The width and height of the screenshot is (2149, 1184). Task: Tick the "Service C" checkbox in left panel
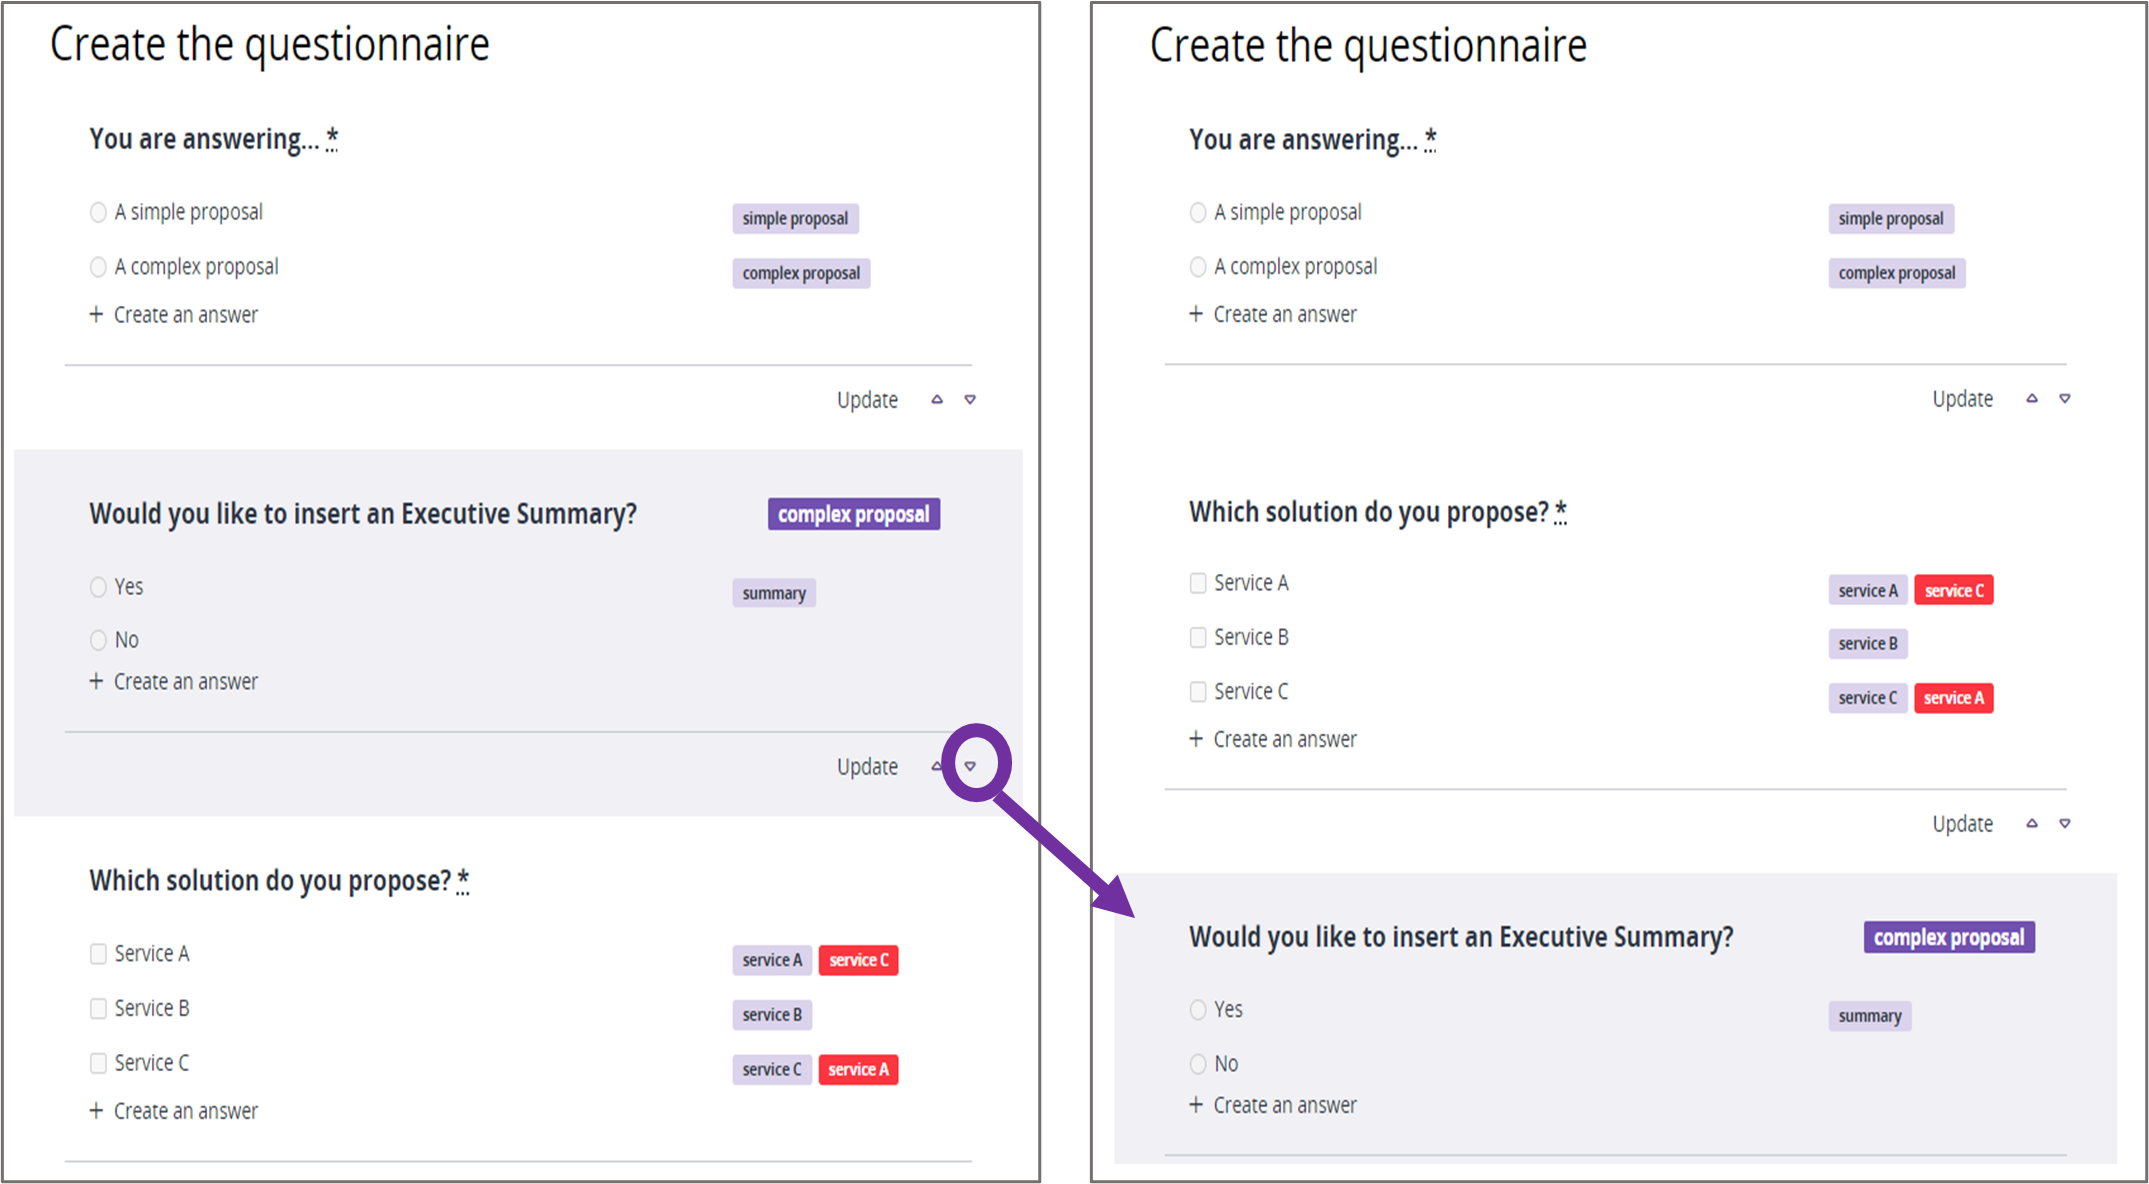coord(98,1063)
